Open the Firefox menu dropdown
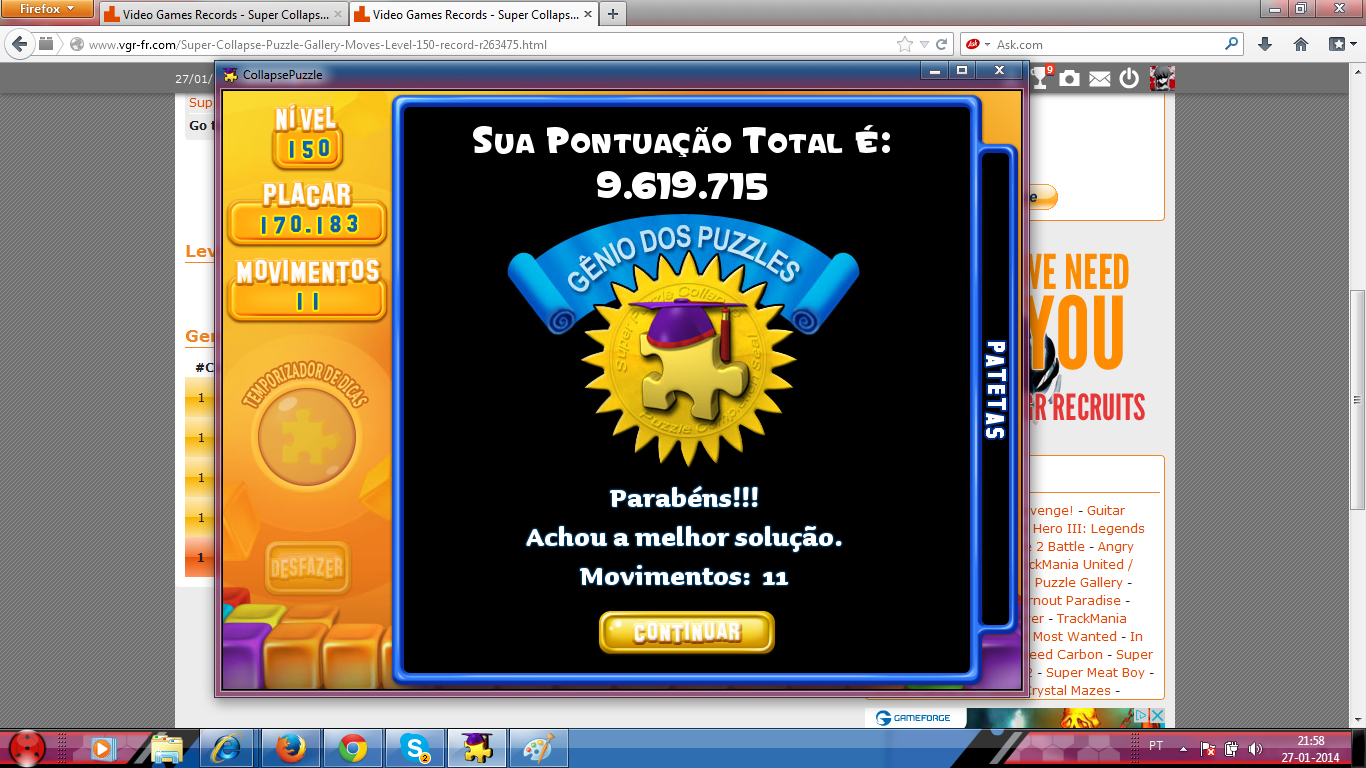This screenshot has width=1366, height=768. click(48, 9)
